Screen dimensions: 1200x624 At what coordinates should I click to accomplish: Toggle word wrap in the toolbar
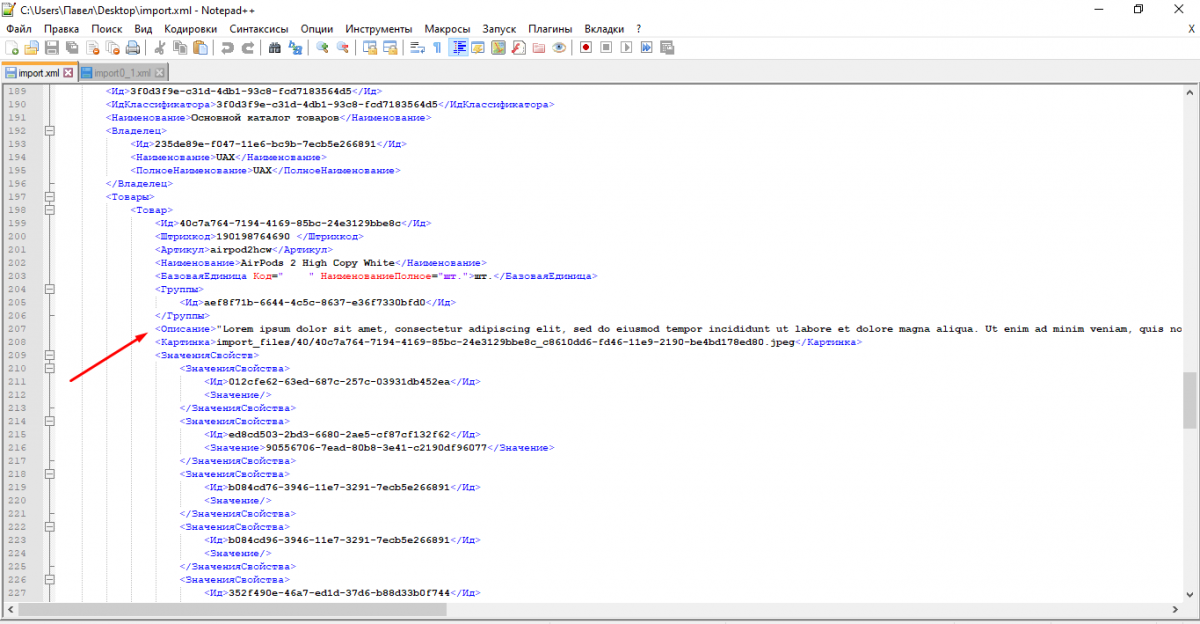(x=416, y=47)
